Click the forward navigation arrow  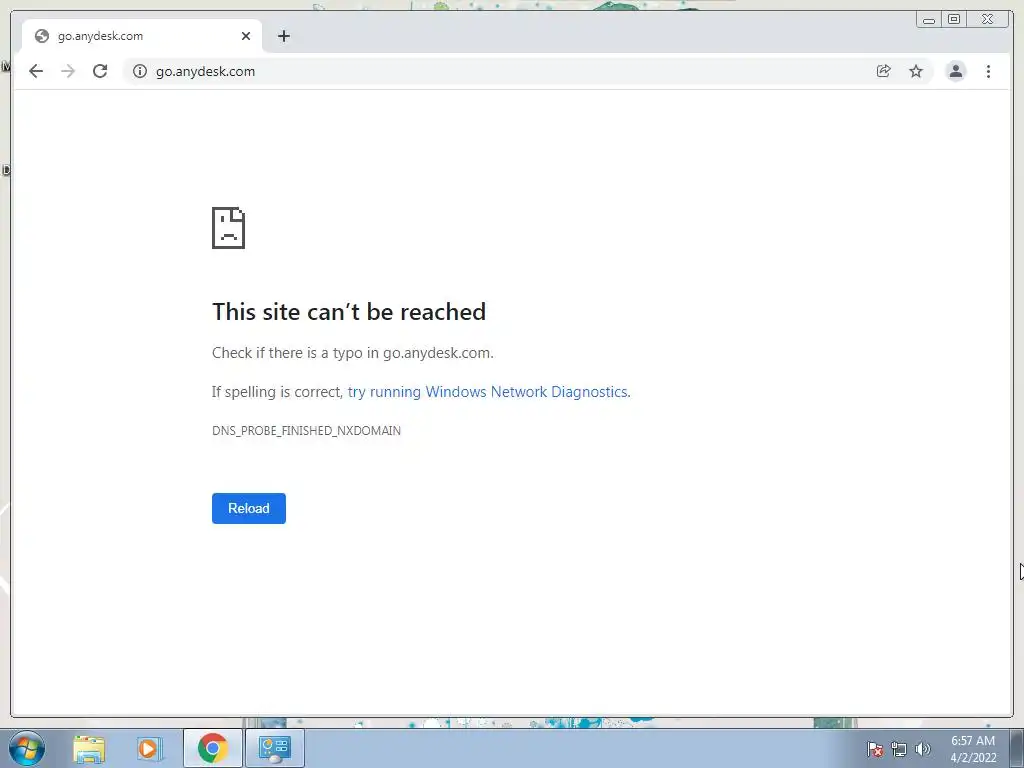68,71
